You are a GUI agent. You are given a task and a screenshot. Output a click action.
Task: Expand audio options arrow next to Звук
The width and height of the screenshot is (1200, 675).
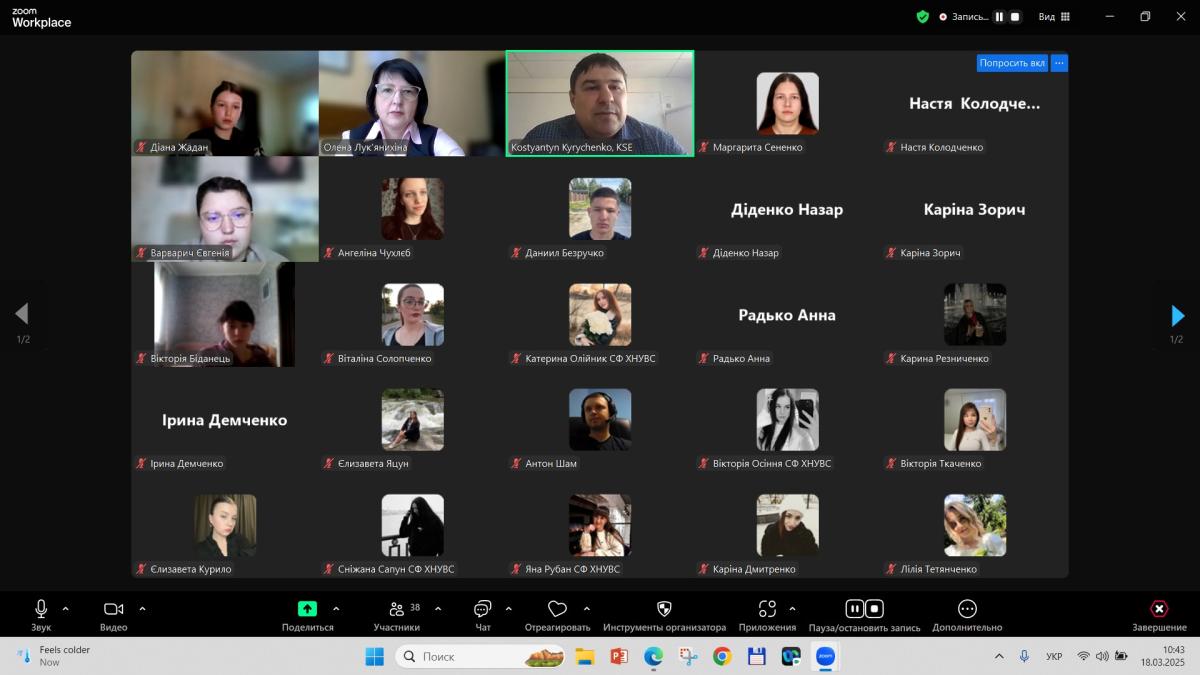point(66,608)
